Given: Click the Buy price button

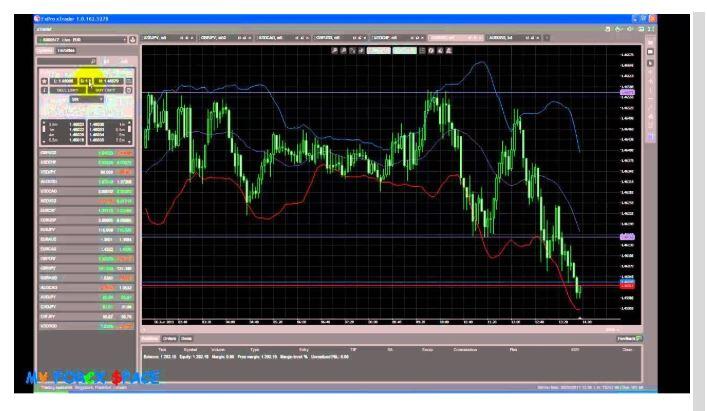Looking at the screenshot, I should [108, 81].
